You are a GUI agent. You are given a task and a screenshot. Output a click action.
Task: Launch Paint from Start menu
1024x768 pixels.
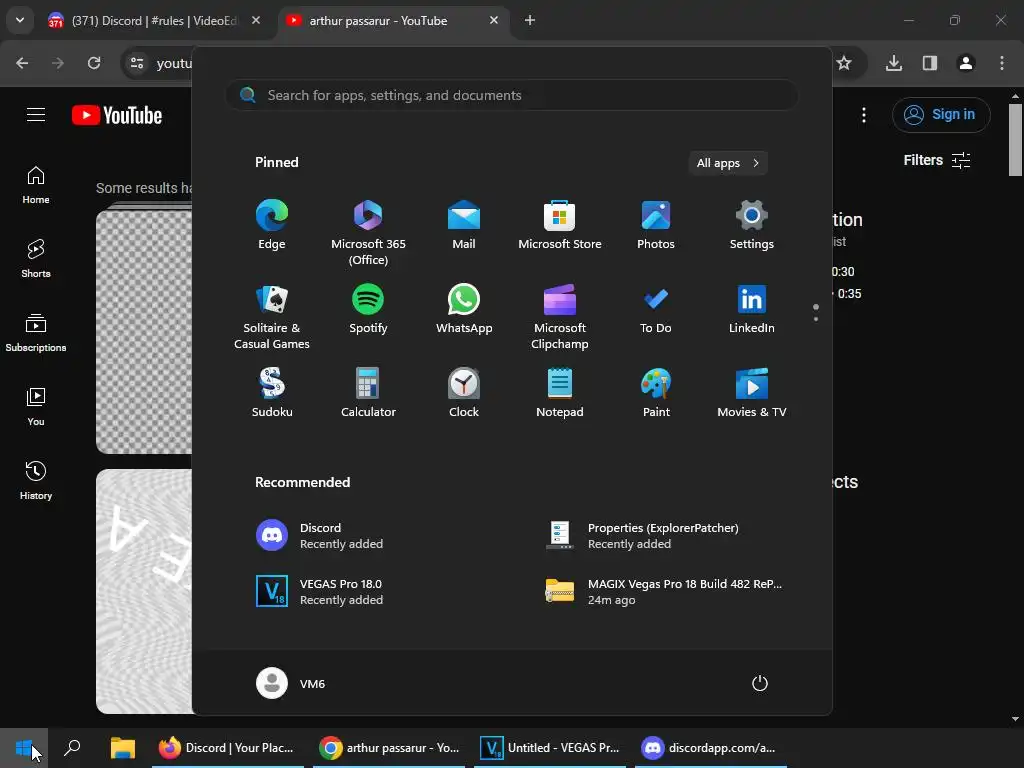[x=656, y=393]
